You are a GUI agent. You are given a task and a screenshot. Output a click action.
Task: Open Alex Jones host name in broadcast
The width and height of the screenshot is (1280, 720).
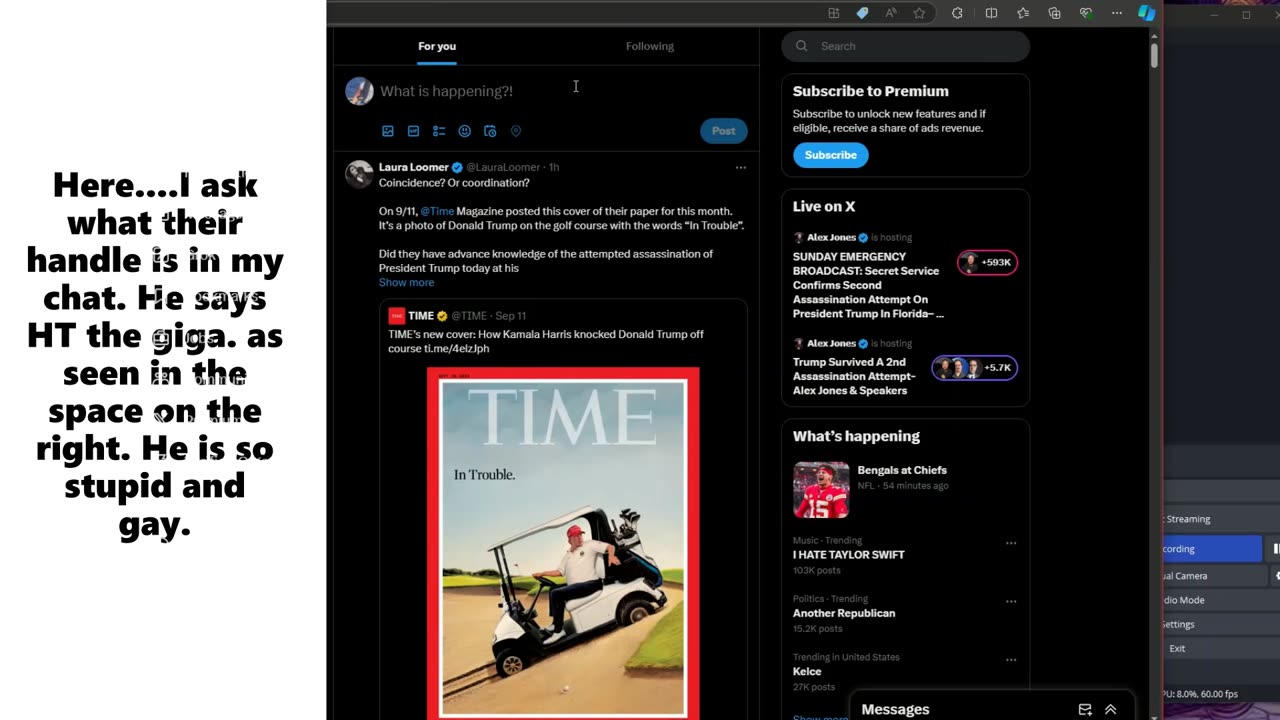tap(831, 237)
